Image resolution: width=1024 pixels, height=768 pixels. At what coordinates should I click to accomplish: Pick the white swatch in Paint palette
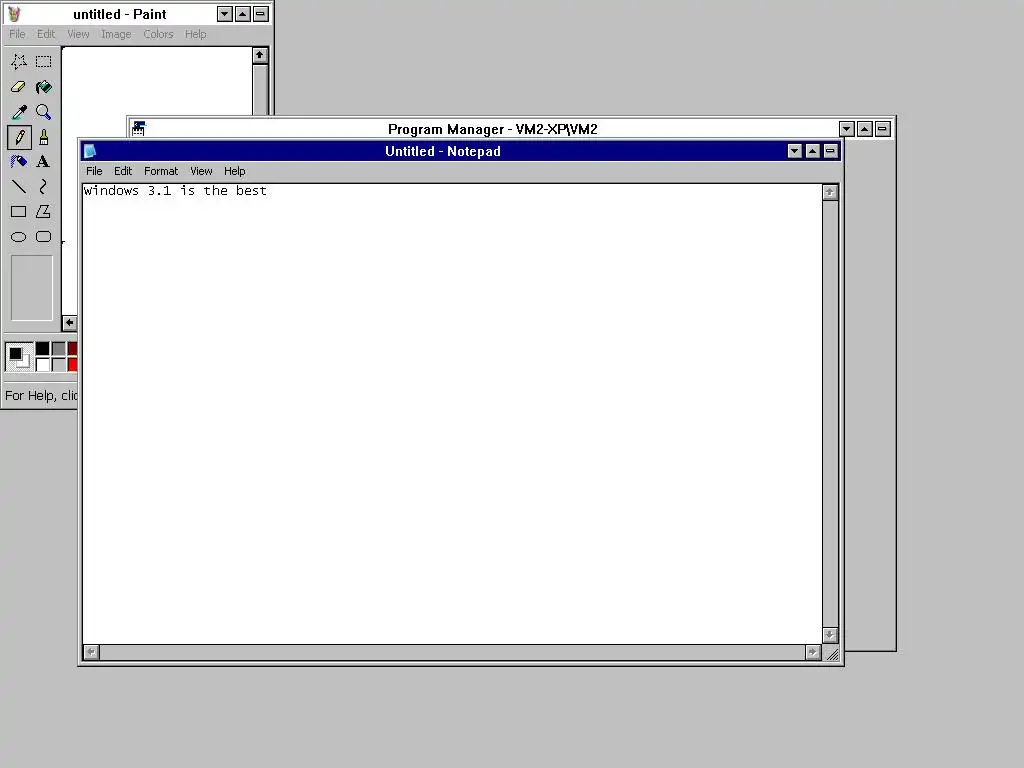[x=42, y=364]
